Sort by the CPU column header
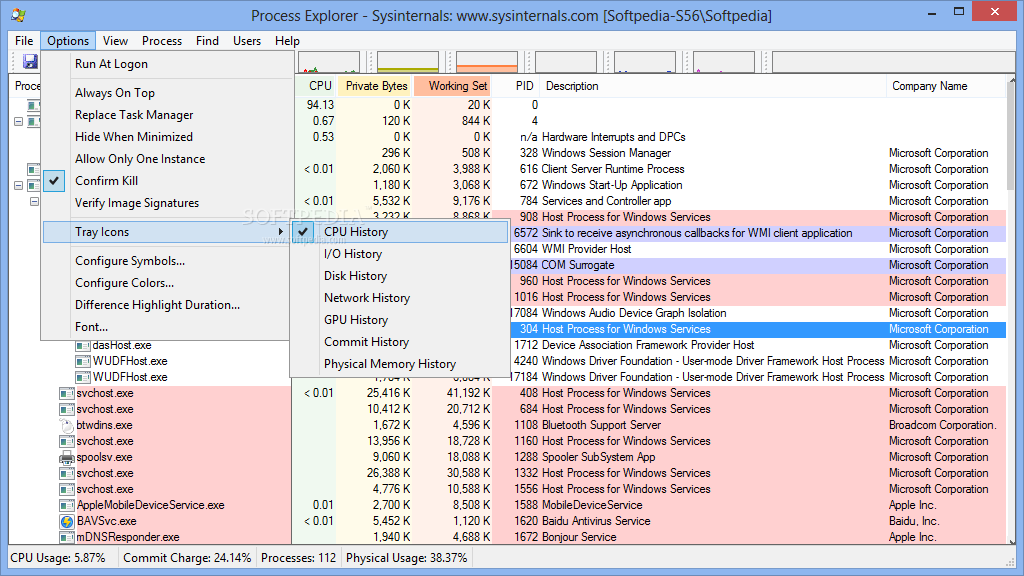Screen dimensions: 1024x576 click(x=315, y=86)
